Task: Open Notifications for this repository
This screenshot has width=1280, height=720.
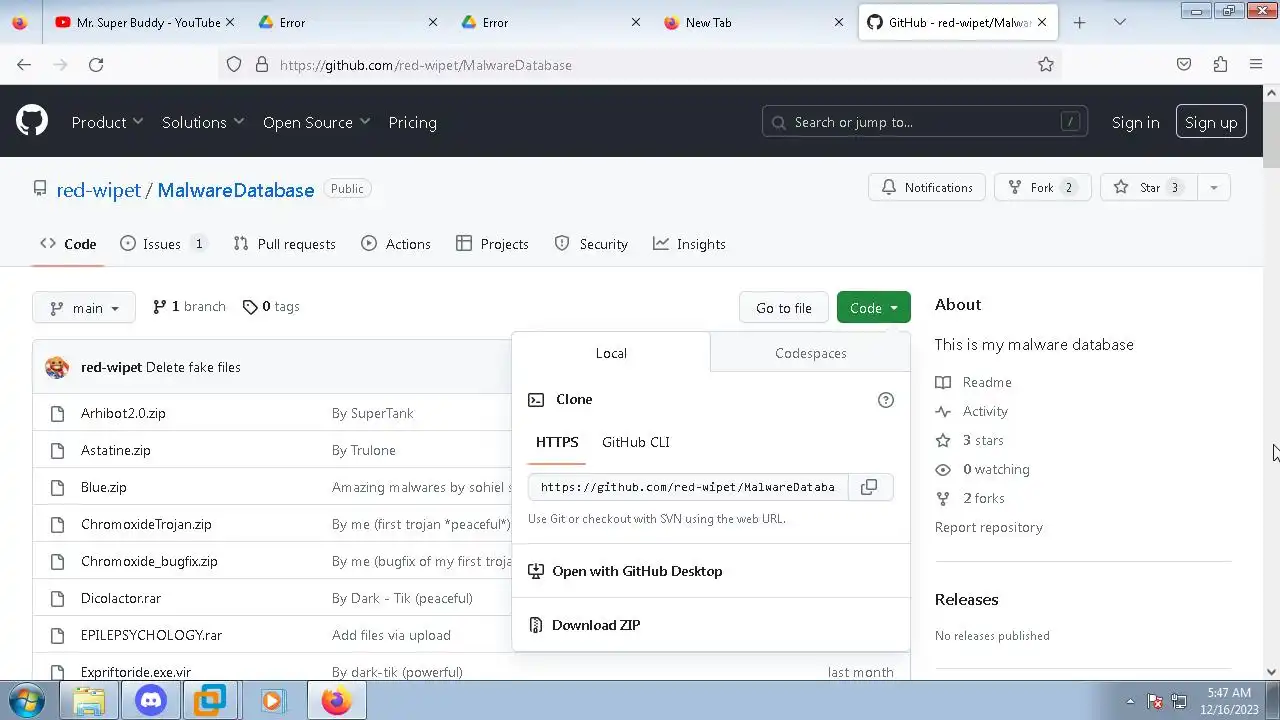Action: [x=927, y=187]
